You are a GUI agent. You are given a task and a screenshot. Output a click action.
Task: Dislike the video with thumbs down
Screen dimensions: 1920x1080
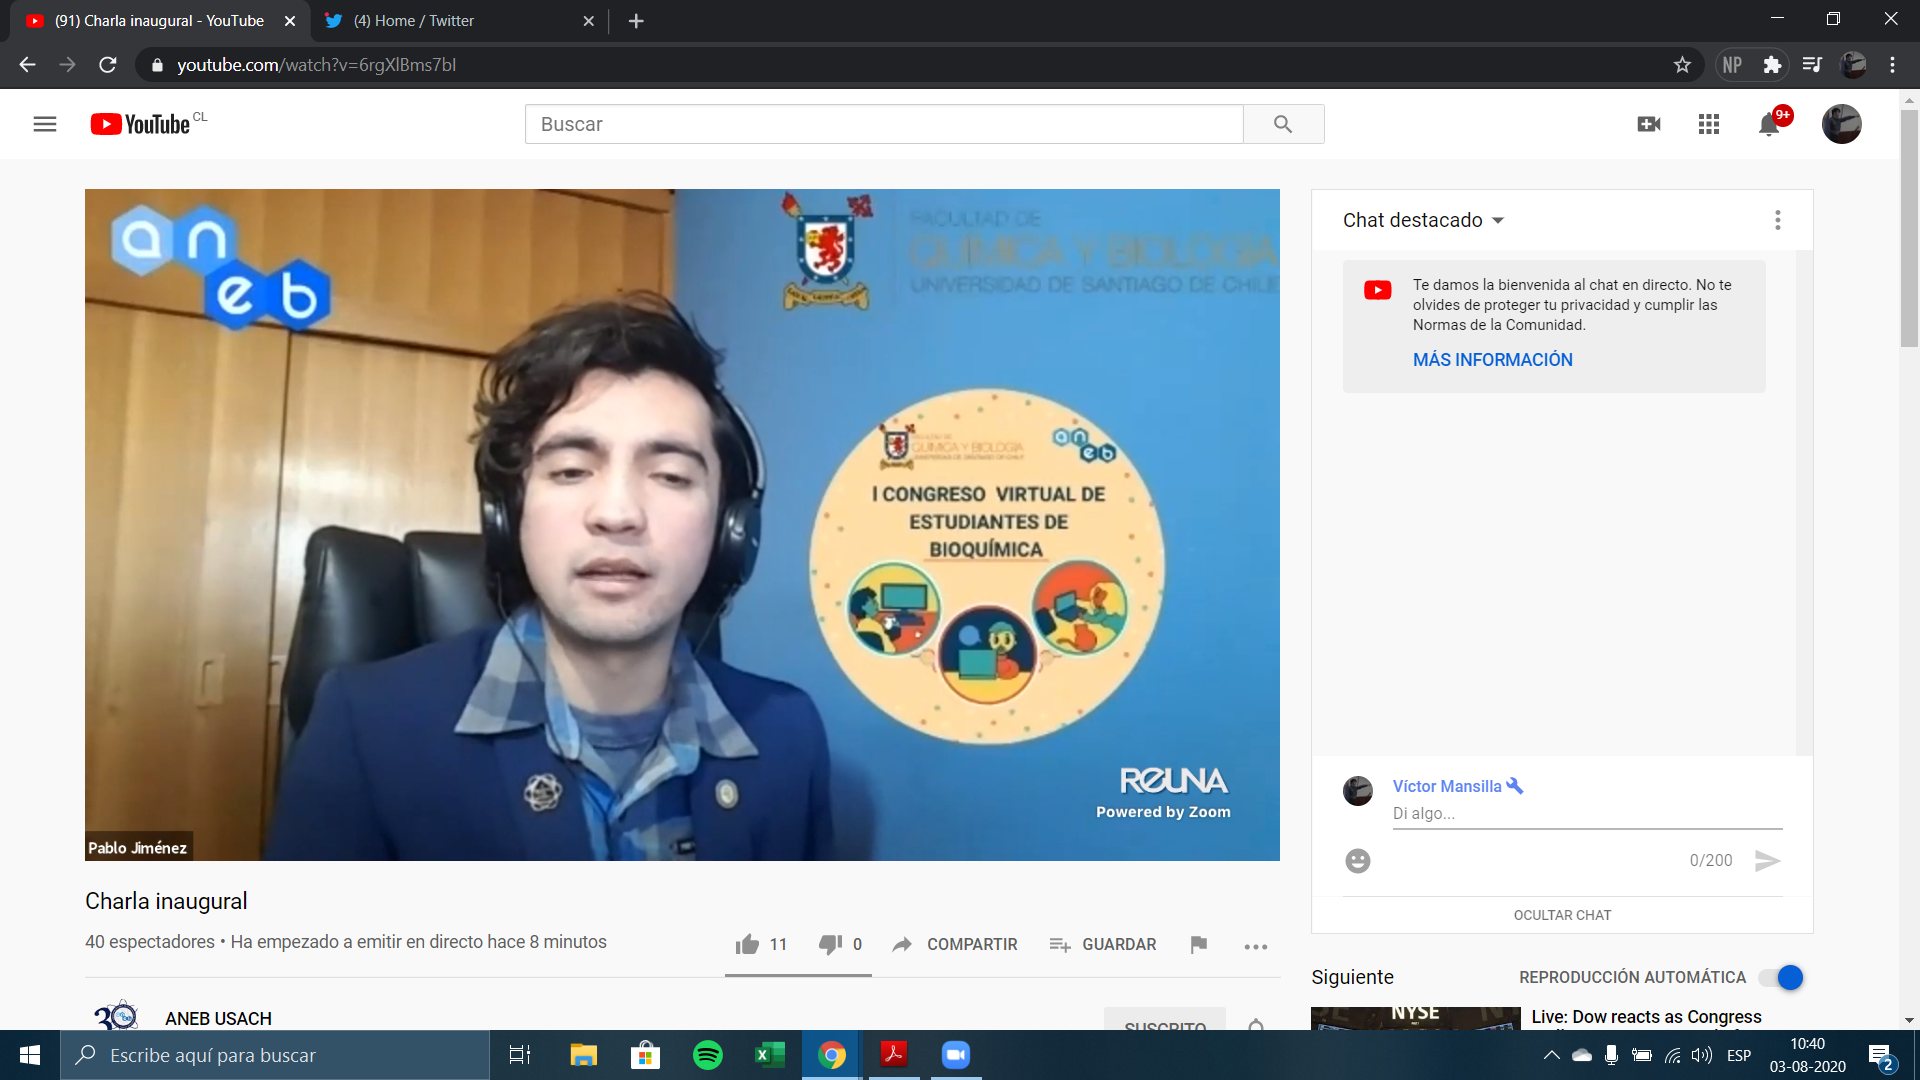point(830,944)
